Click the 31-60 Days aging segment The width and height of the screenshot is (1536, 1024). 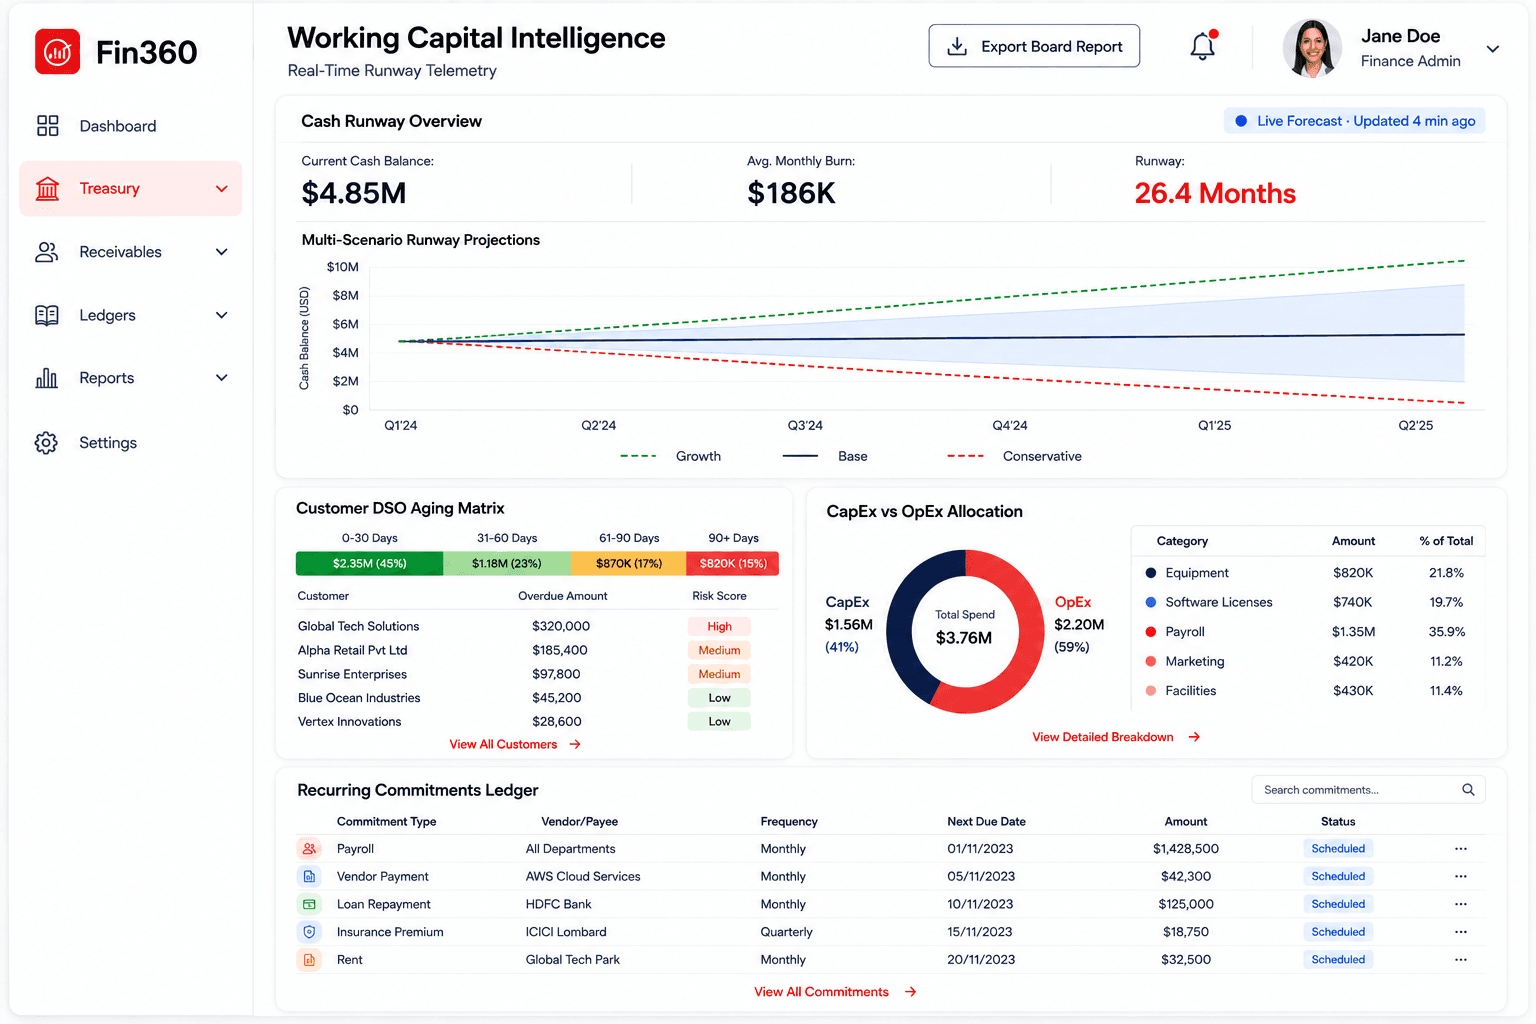pyautogui.click(x=507, y=564)
